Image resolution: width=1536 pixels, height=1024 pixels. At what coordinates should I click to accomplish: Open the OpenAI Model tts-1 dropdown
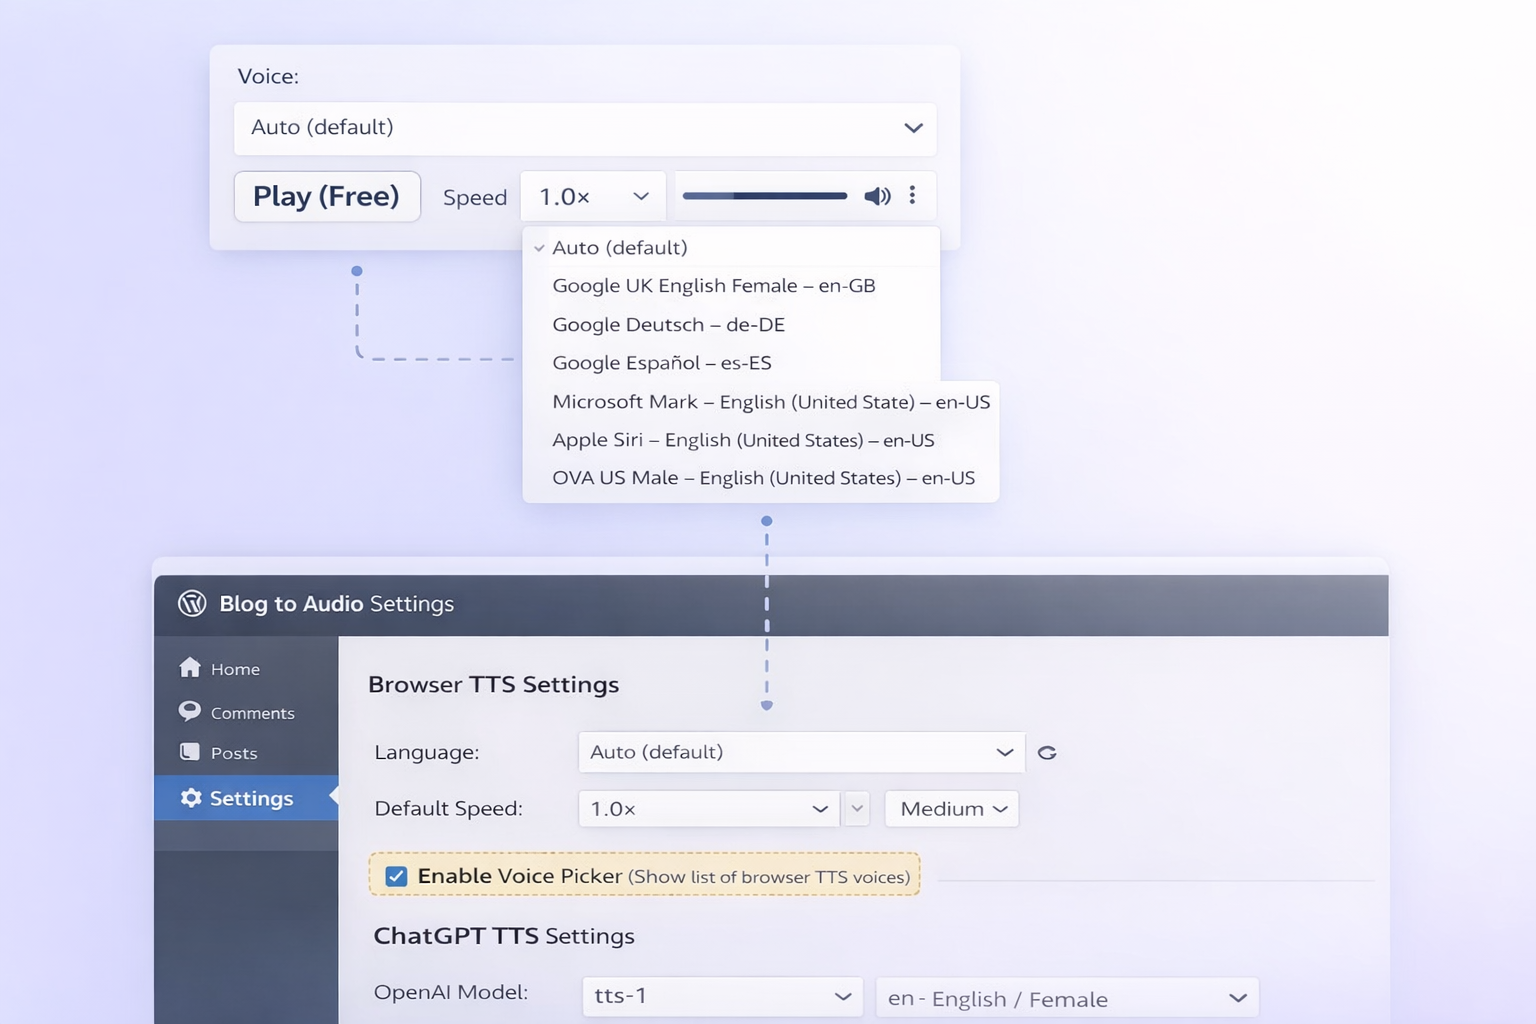click(722, 996)
